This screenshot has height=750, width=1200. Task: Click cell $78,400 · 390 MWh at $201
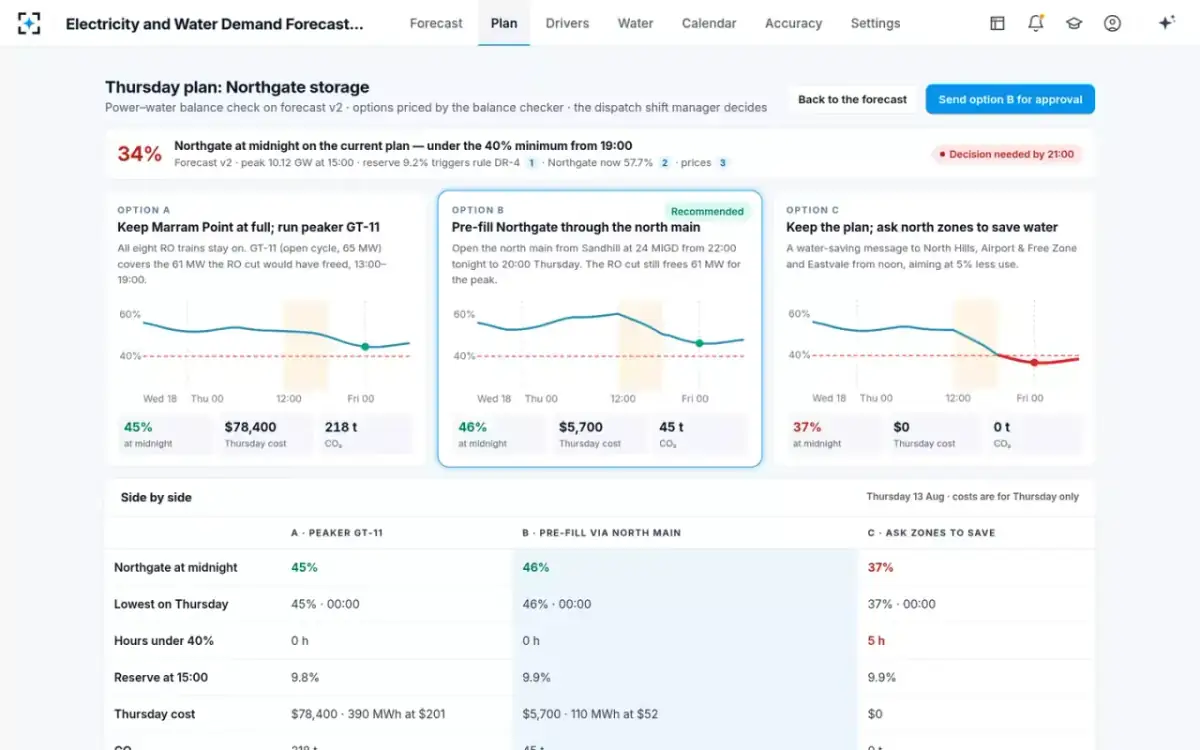(x=368, y=714)
